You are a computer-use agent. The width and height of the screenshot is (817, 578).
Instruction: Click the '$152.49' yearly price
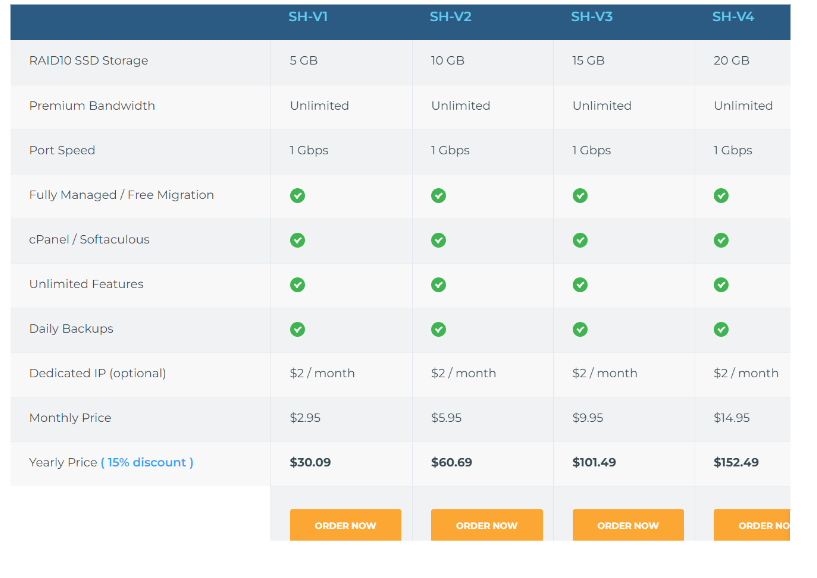(736, 462)
